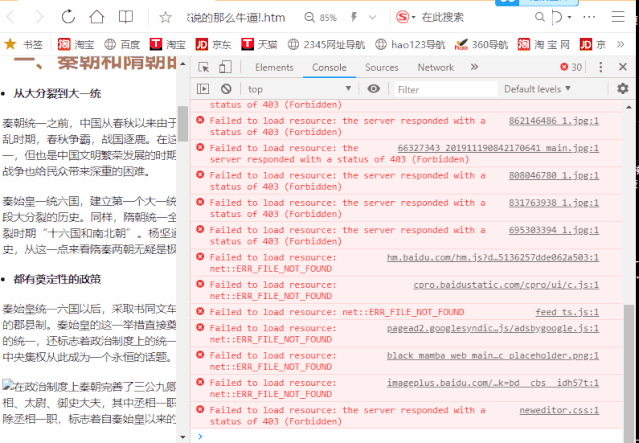This screenshot has width=639, height=443.
Task: Clear the console messages
Action: [225, 89]
